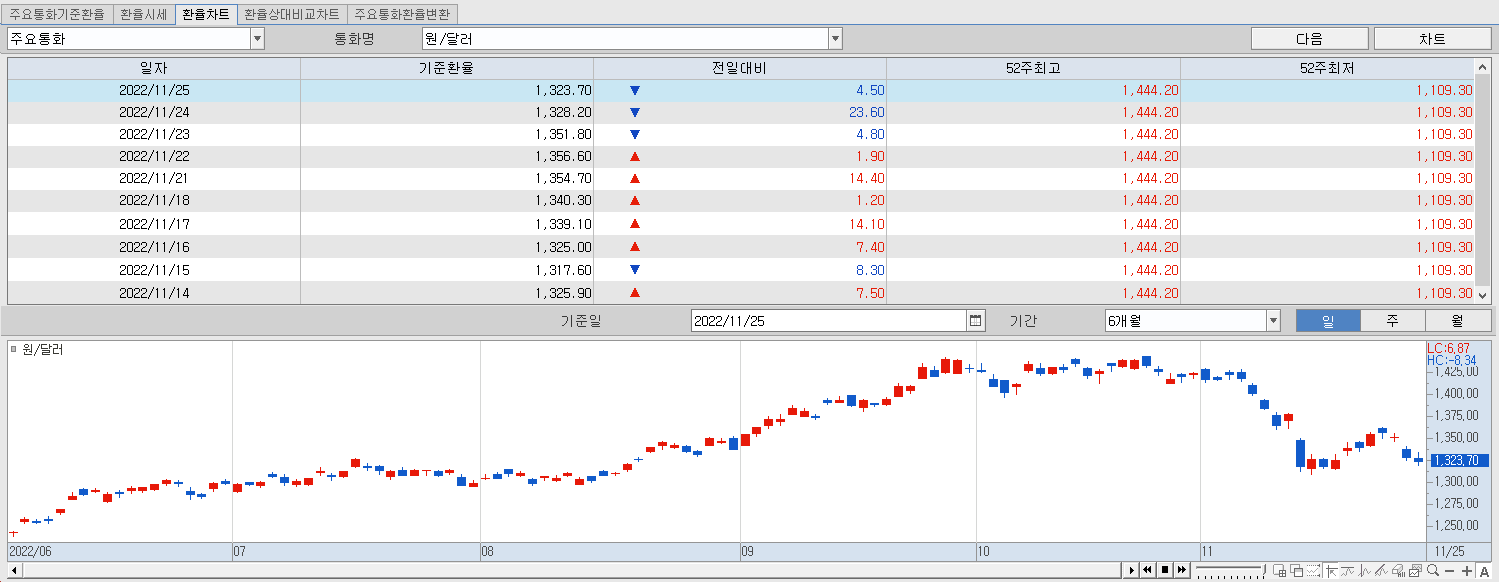Click the 2022/11/16 row date
The height and width of the screenshot is (582, 1499).
pos(154,247)
